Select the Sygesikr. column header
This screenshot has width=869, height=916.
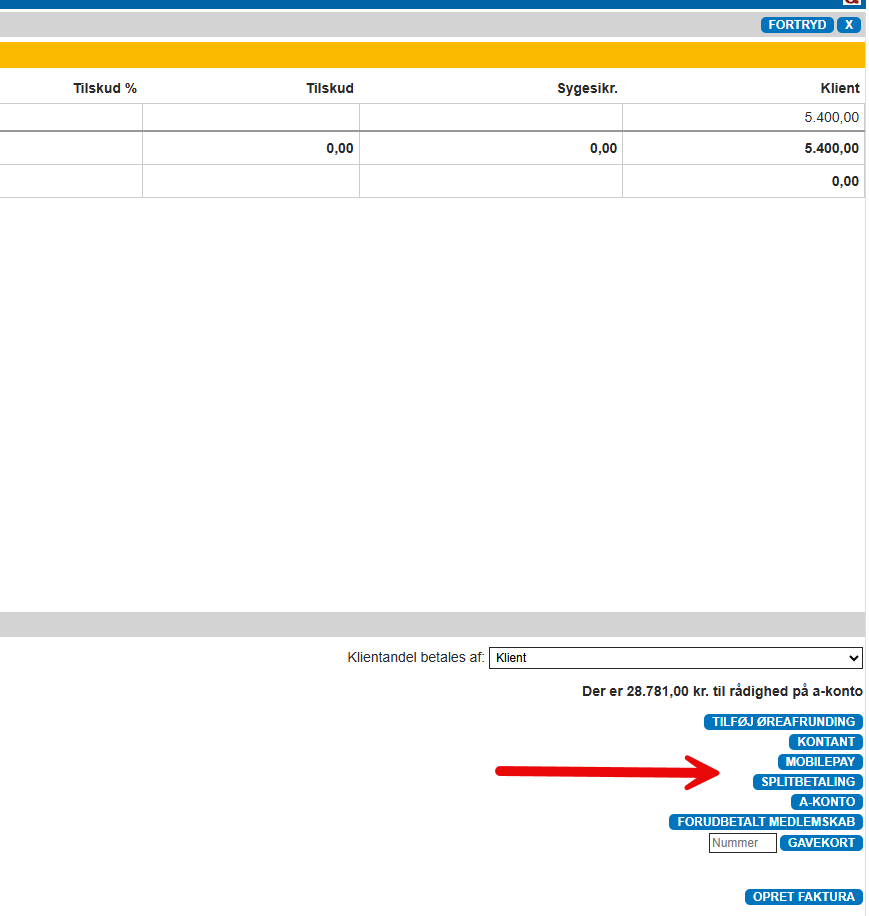(x=587, y=89)
